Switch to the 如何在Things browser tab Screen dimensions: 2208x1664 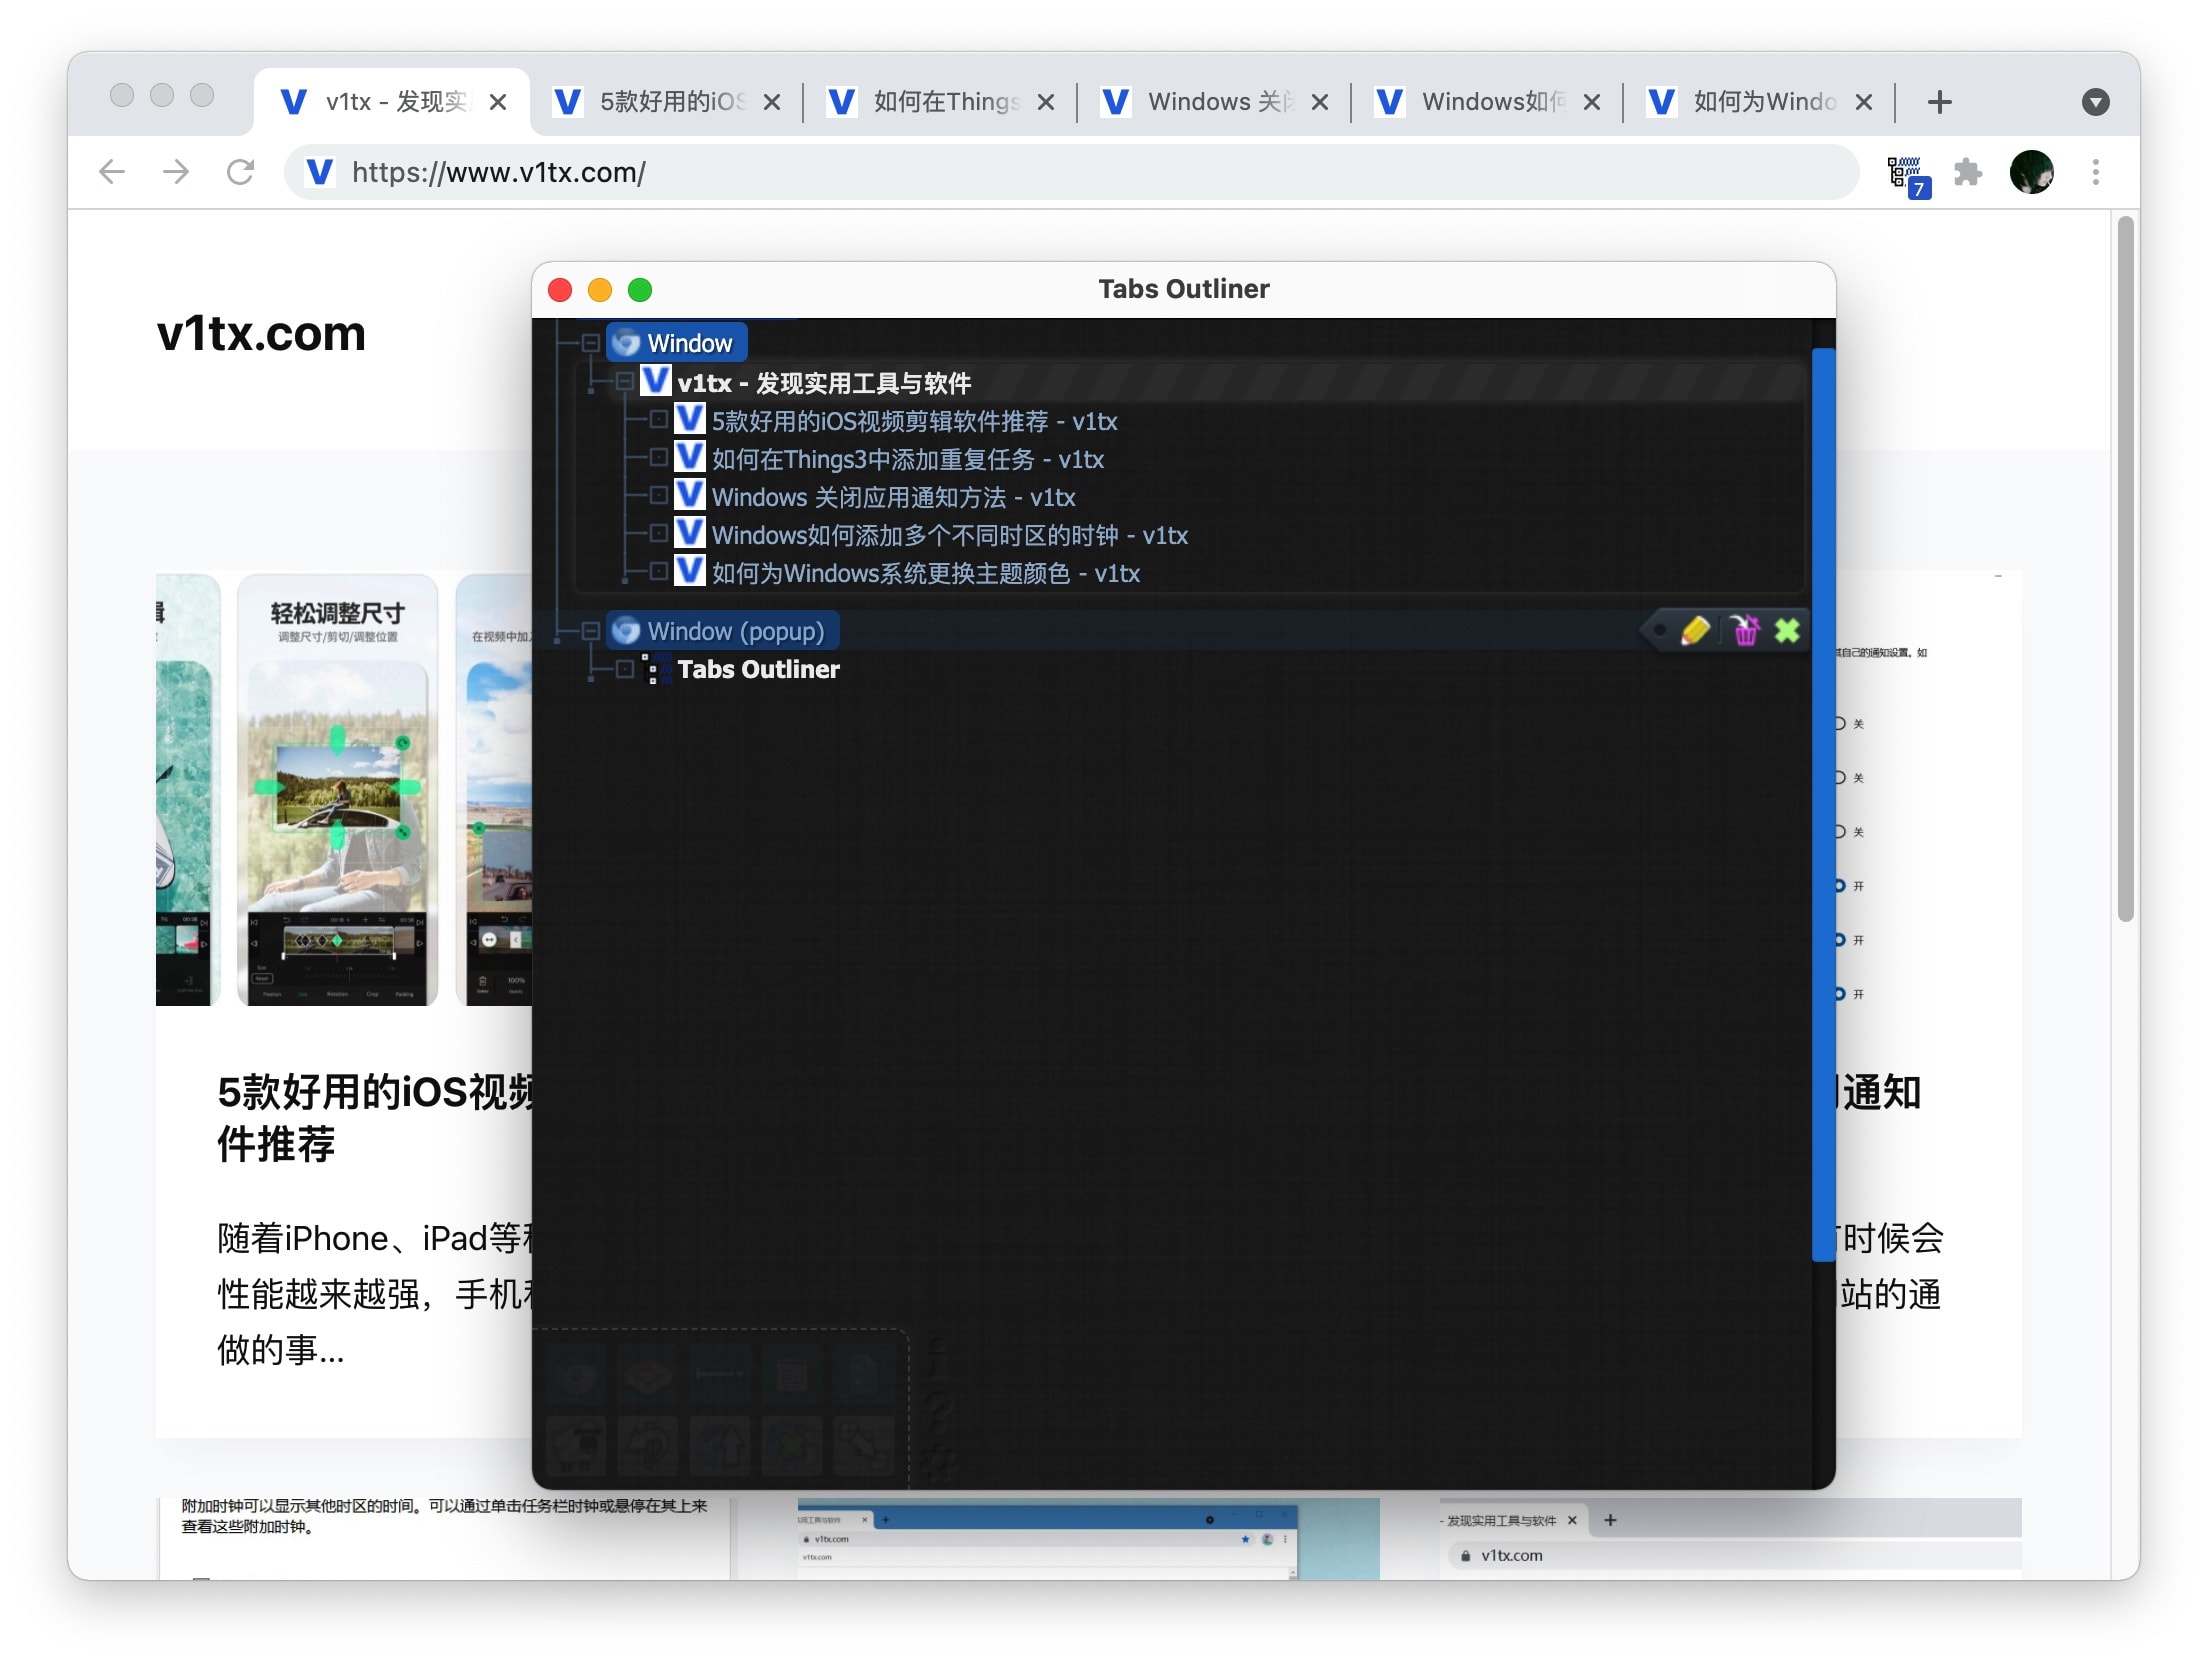point(930,102)
